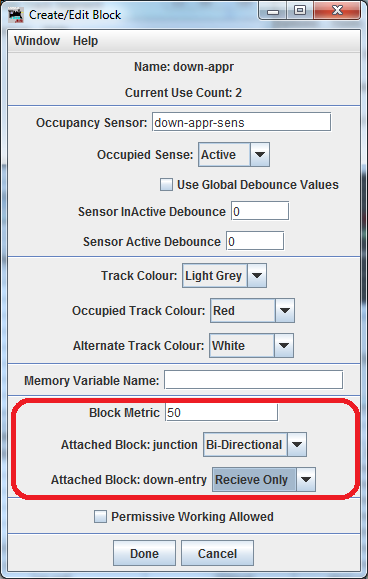Click the JMRI icon in title bar
This screenshot has height=579, width=368.
tap(16, 15)
